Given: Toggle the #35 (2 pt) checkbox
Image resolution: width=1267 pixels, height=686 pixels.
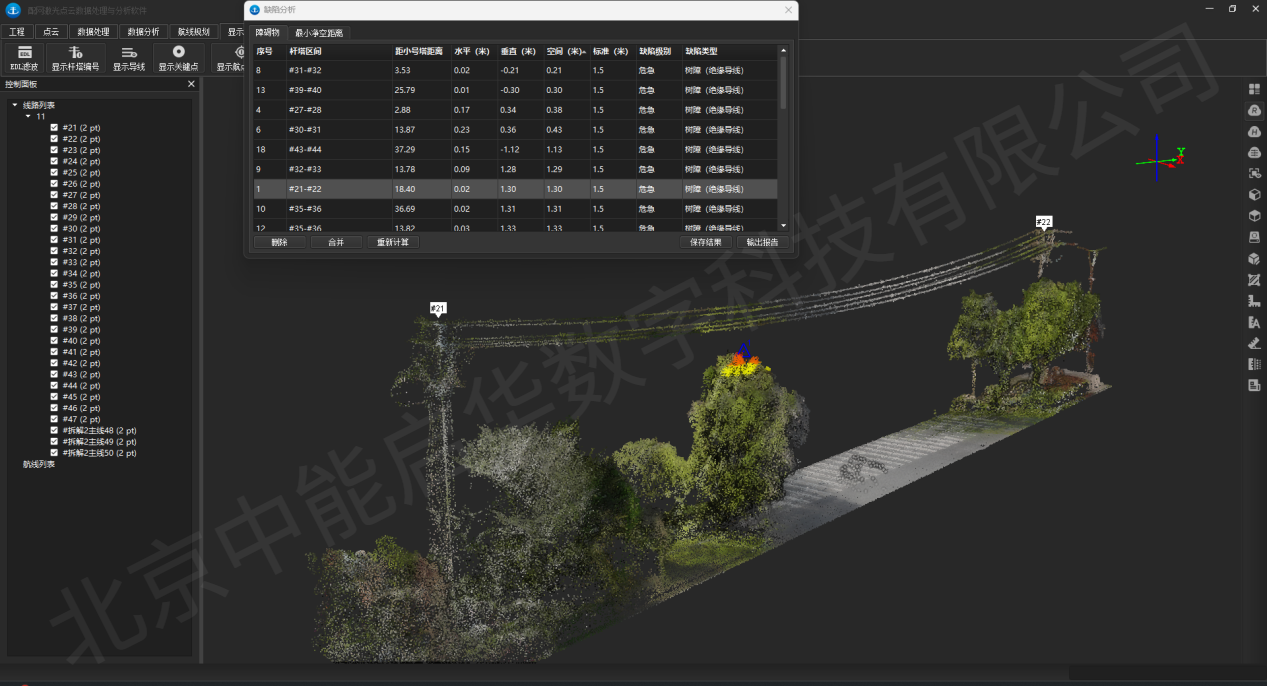Looking at the screenshot, I should pos(54,285).
